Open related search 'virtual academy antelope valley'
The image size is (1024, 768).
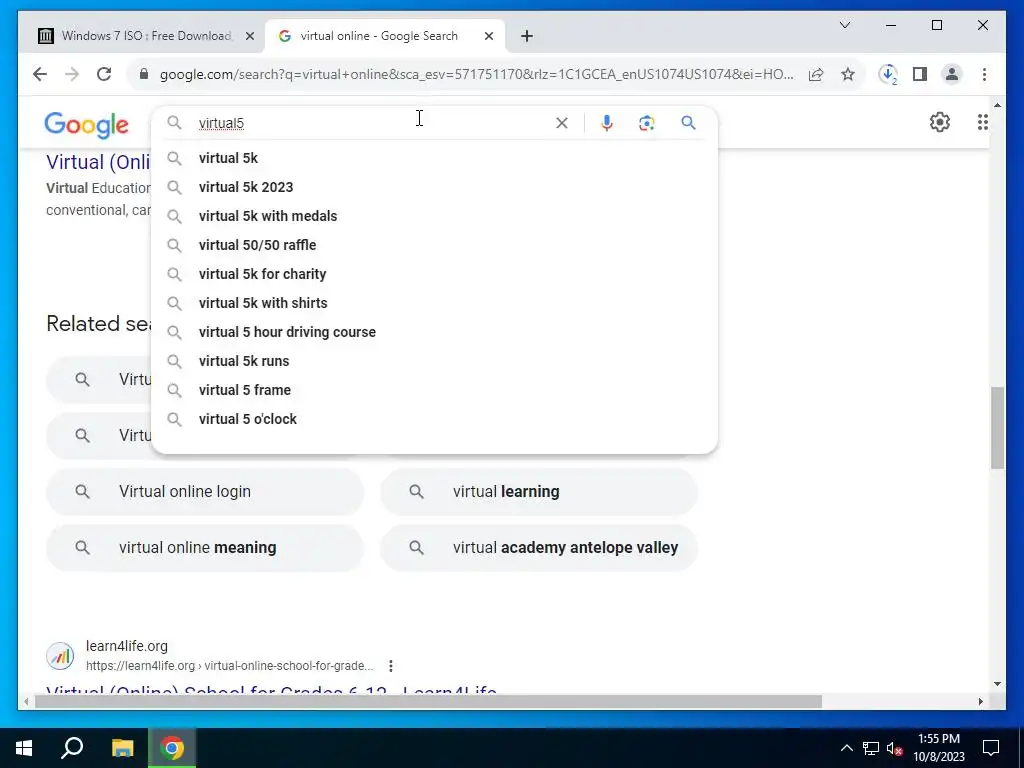[539, 547]
